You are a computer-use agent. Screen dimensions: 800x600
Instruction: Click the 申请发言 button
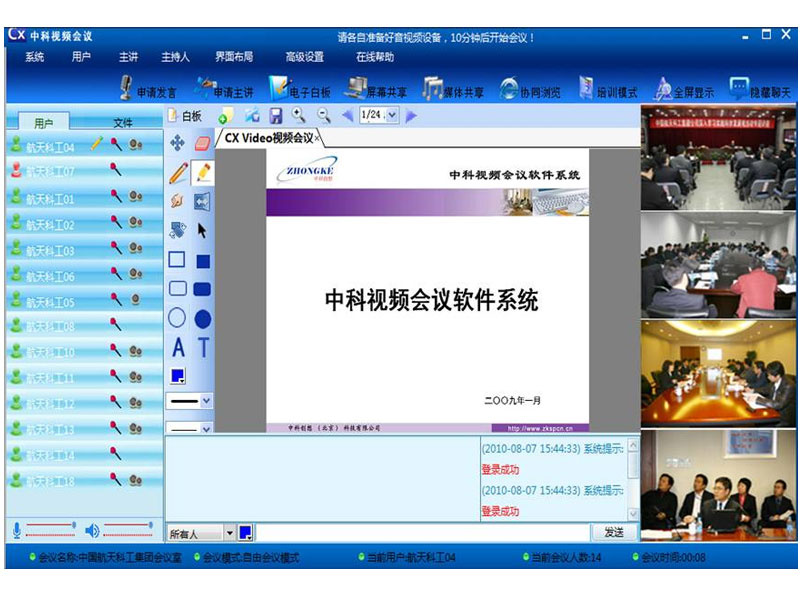148,89
